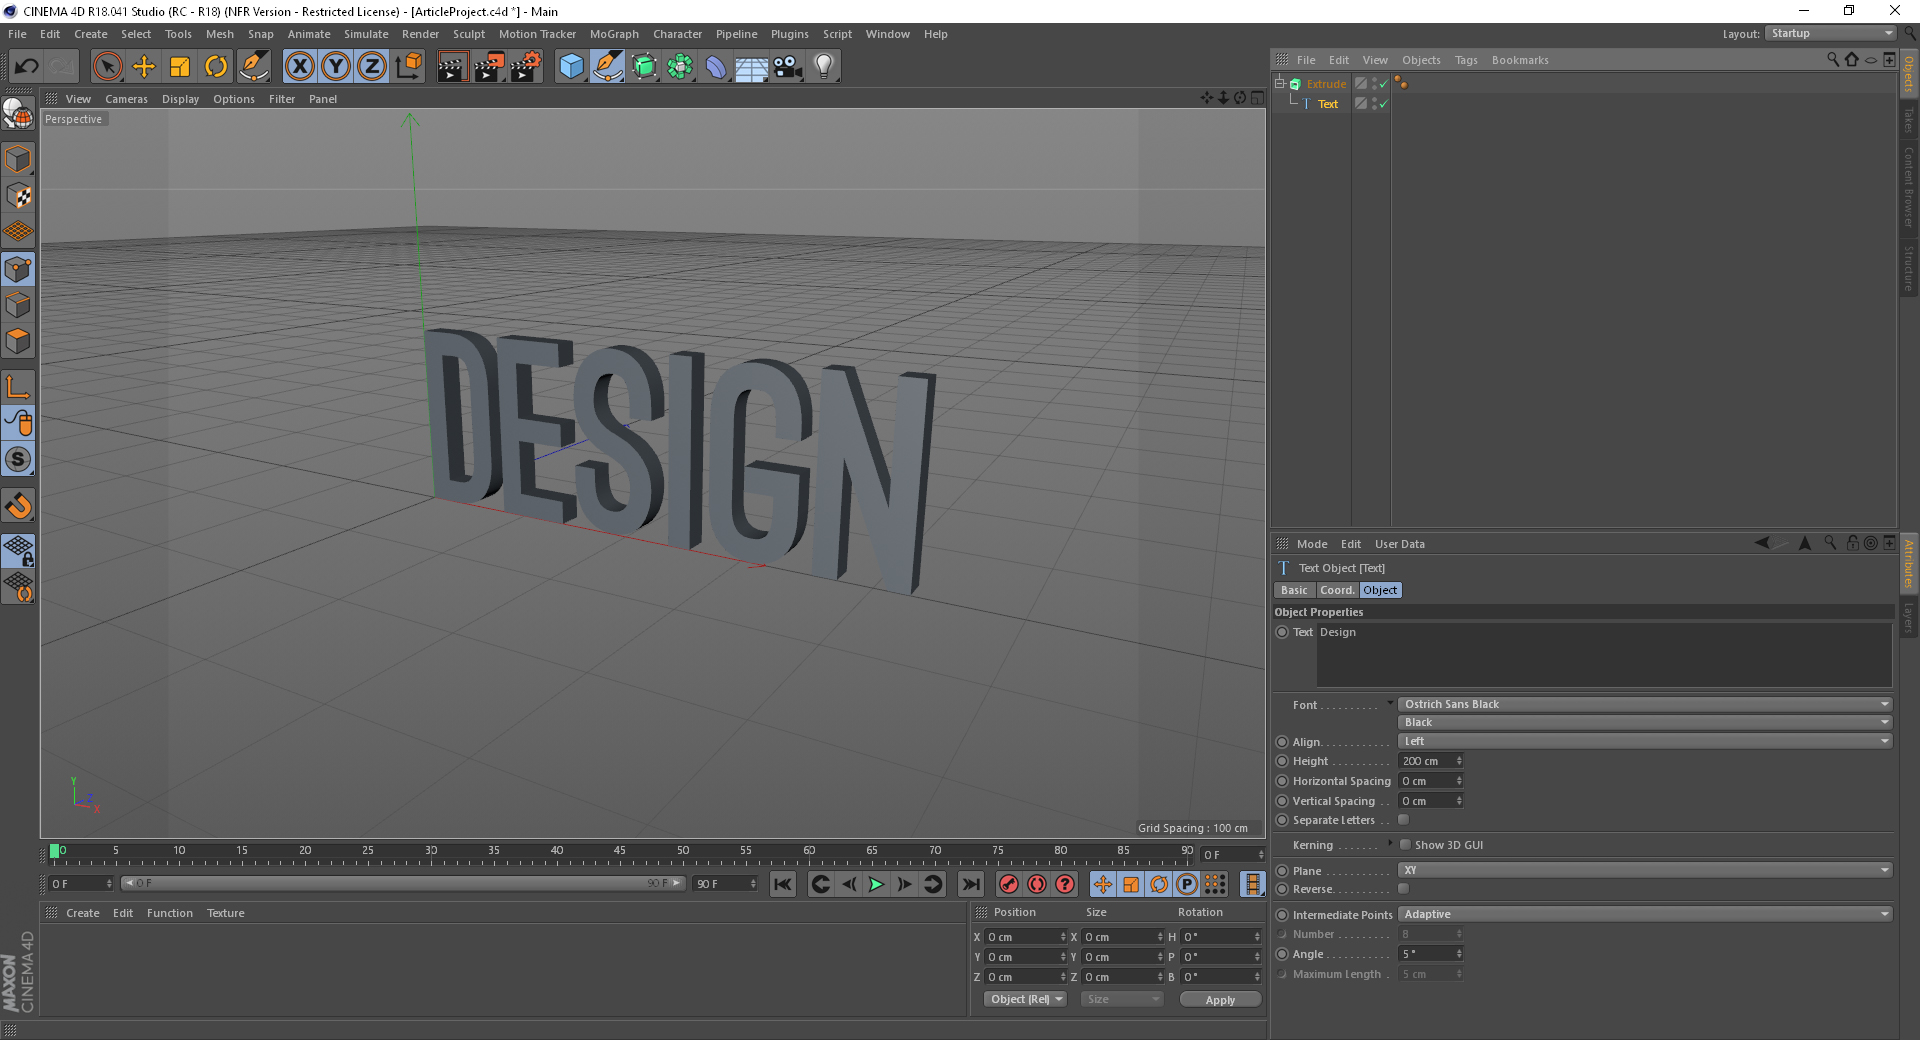Viewport: 1920px width, 1040px height.
Task: Add a Light object
Action: [824, 67]
